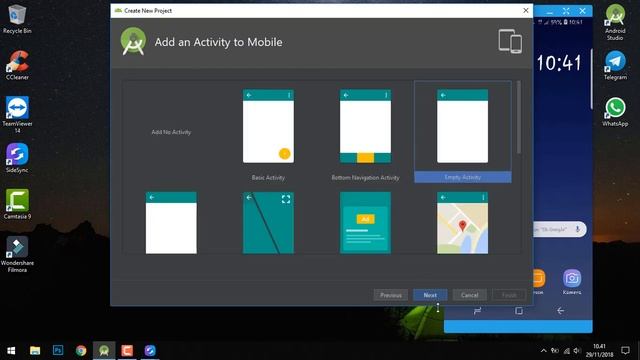Open Camtasia 9 desktop shortcut
The image size is (640, 360).
(17, 204)
